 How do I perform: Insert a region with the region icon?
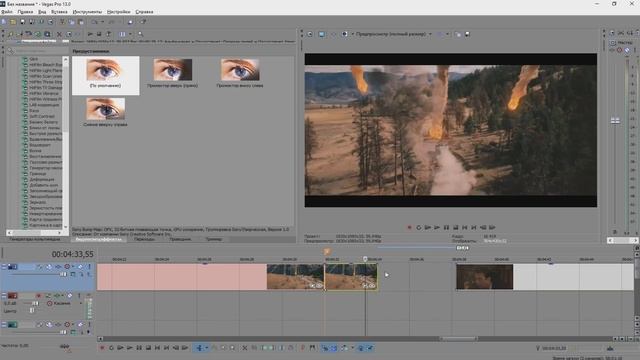pyautogui.click(x=312, y=348)
